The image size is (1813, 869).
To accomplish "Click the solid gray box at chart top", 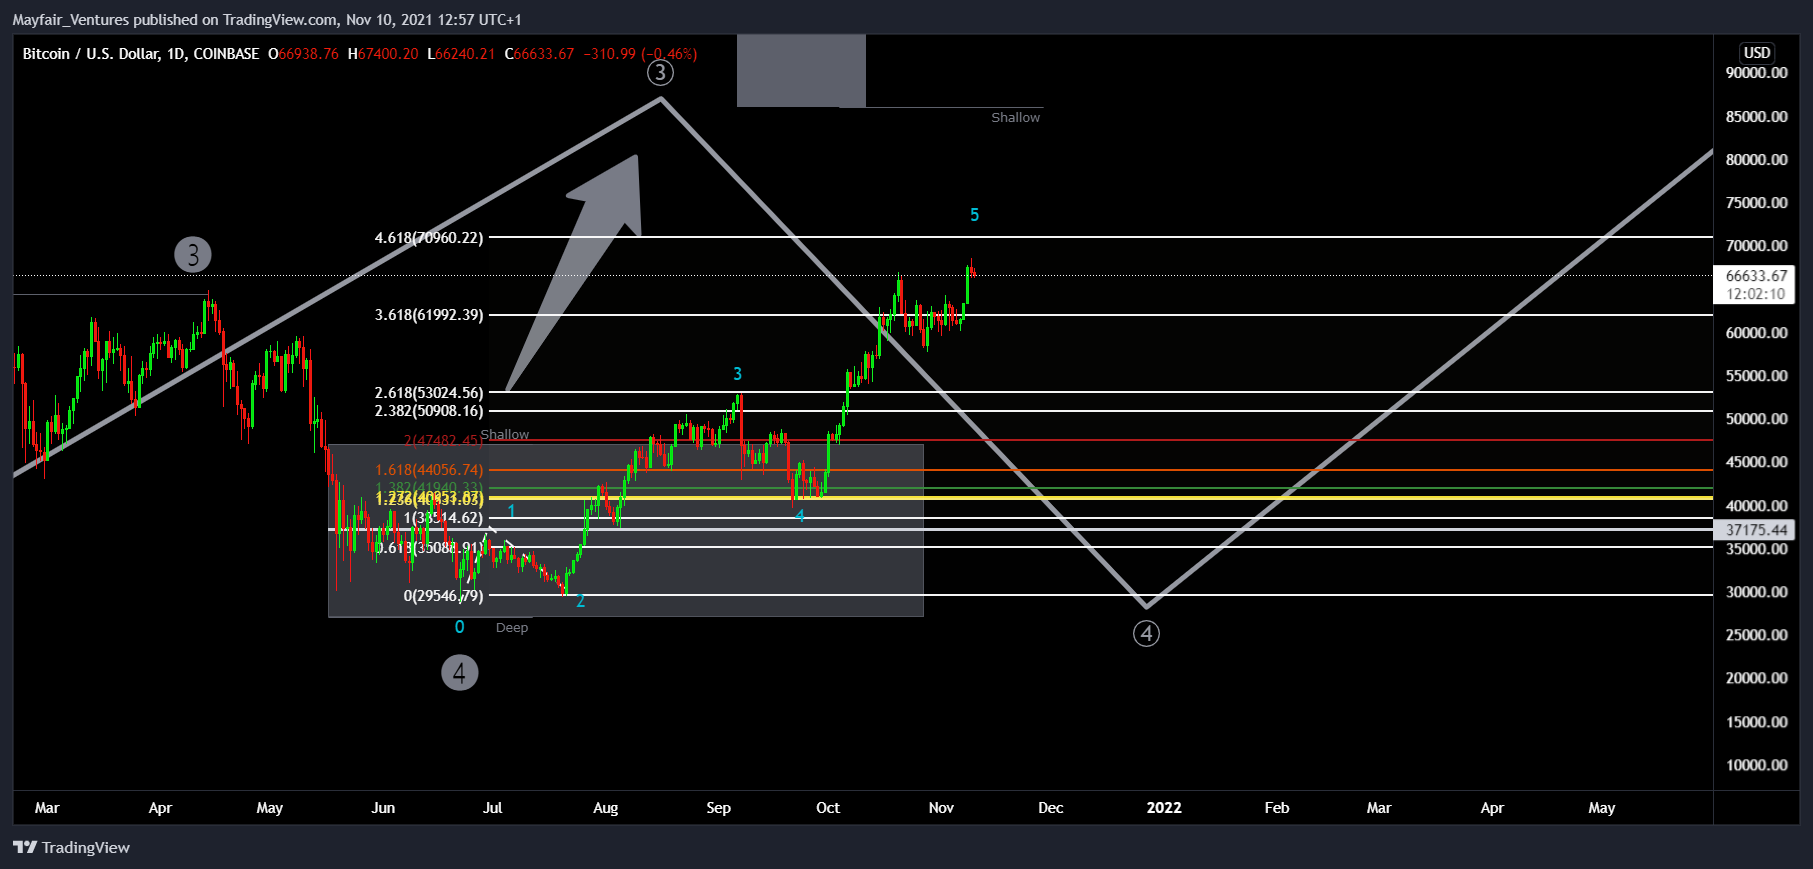I will coord(801,70).
